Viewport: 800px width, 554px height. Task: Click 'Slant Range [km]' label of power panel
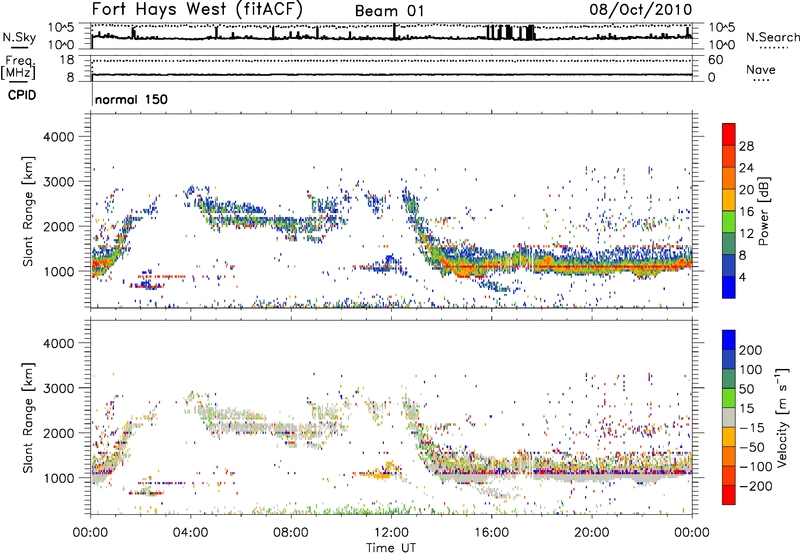click(28, 211)
